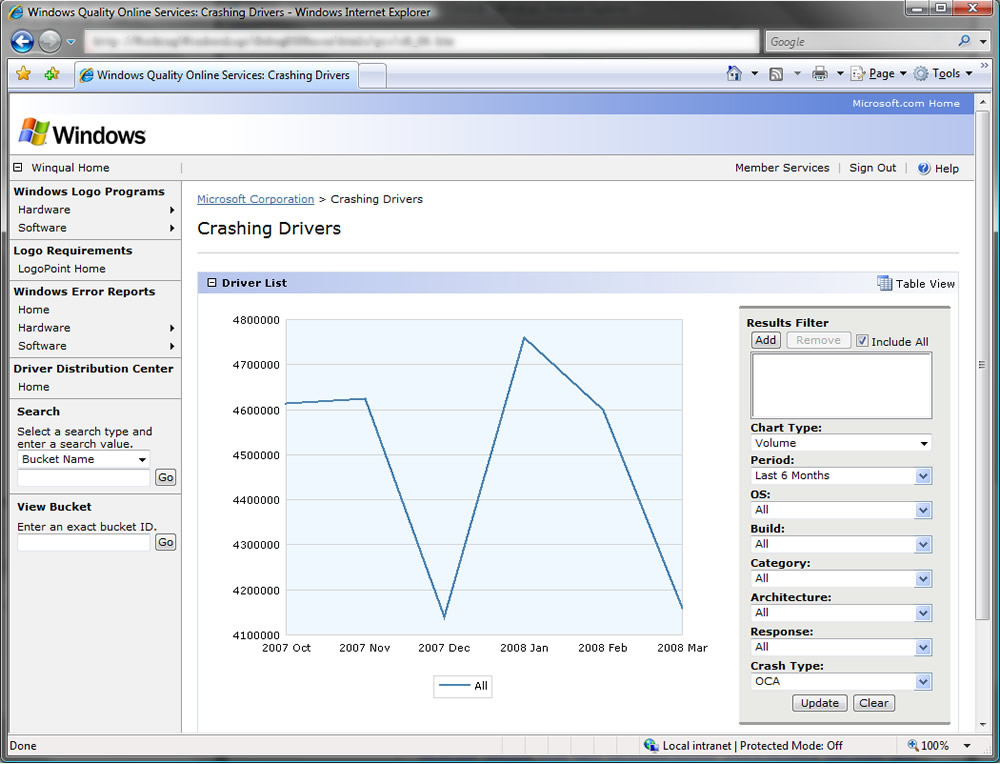This screenshot has height=764, width=1000.
Task: Click the 2008 Jan peak on chart line
Action: click(524, 338)
